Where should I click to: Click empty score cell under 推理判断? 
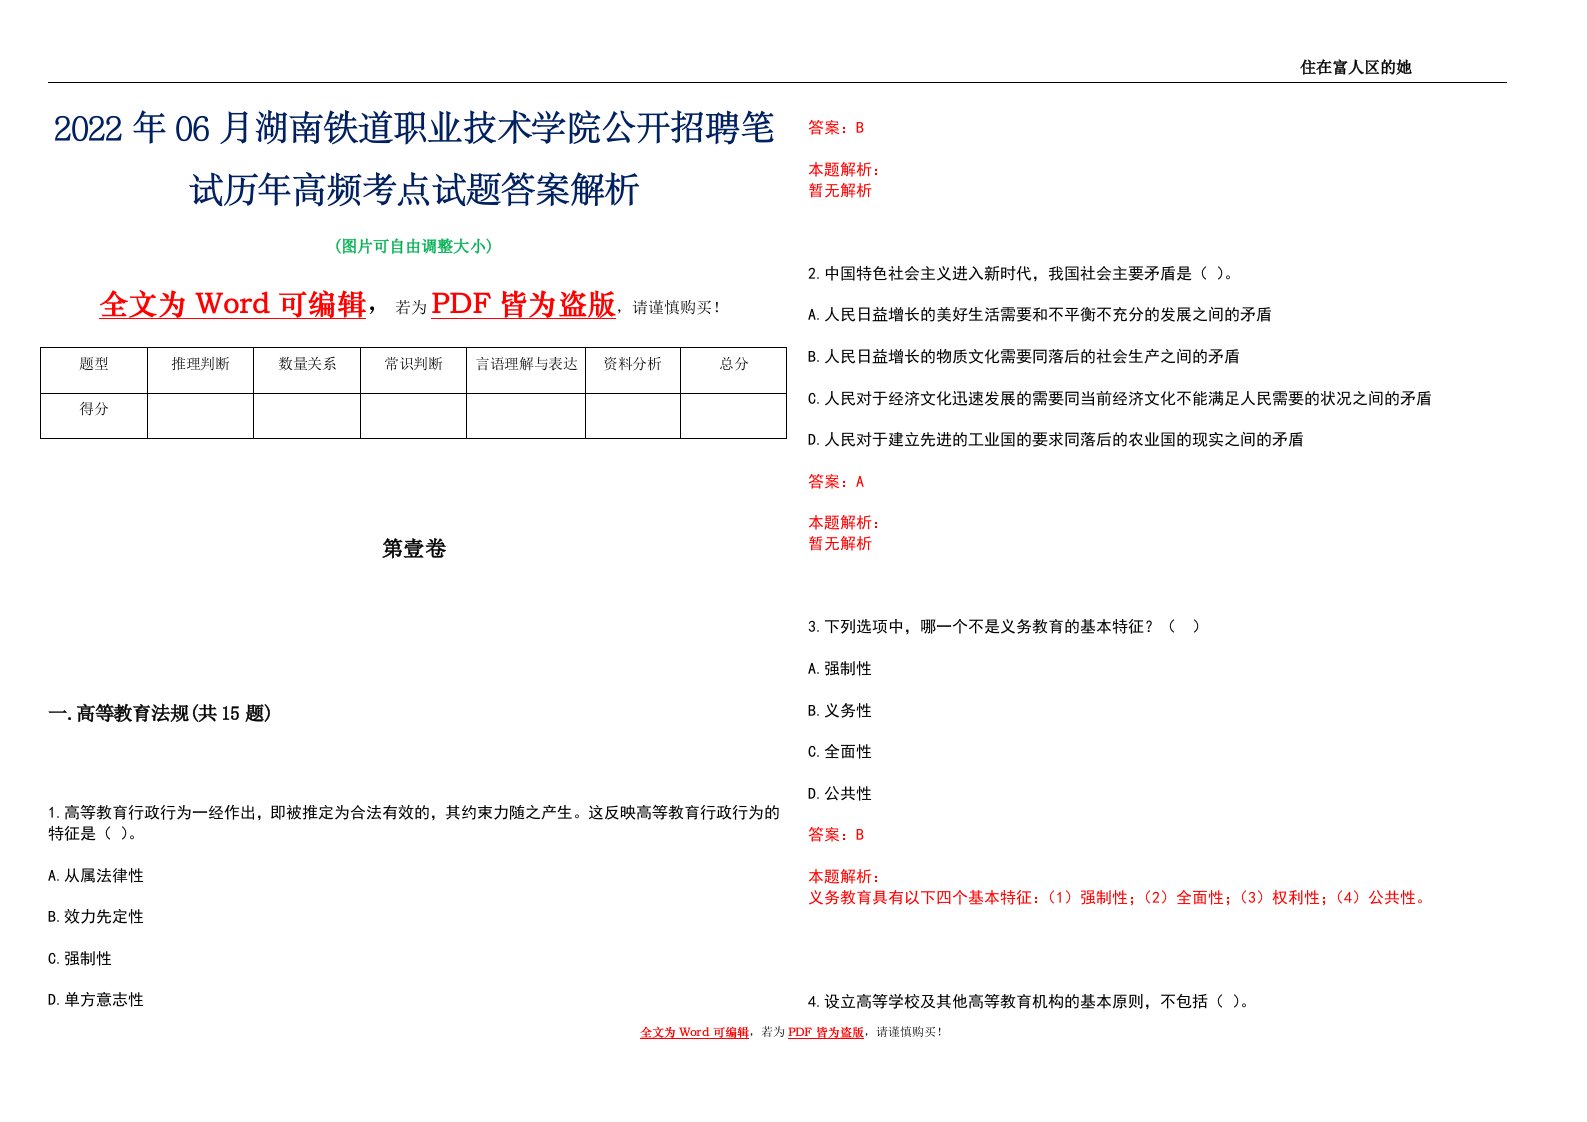pos(200,416)
